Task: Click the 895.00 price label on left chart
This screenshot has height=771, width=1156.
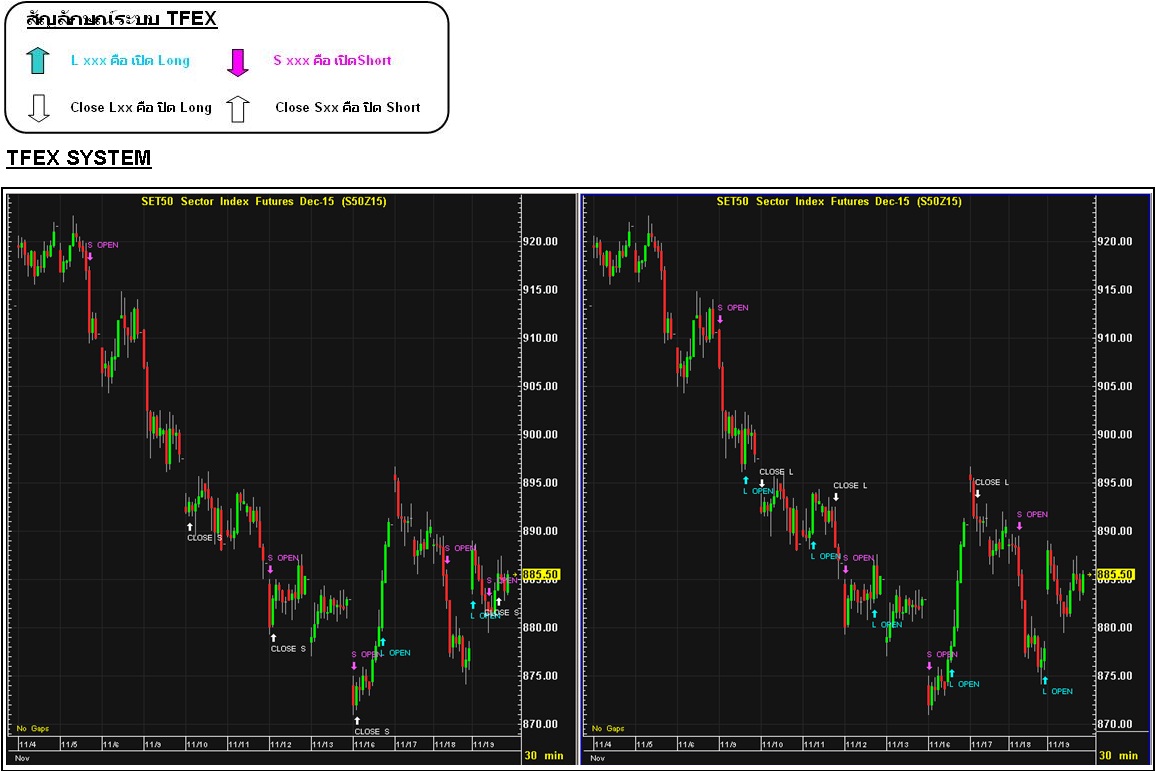Action: pos(540,483)
